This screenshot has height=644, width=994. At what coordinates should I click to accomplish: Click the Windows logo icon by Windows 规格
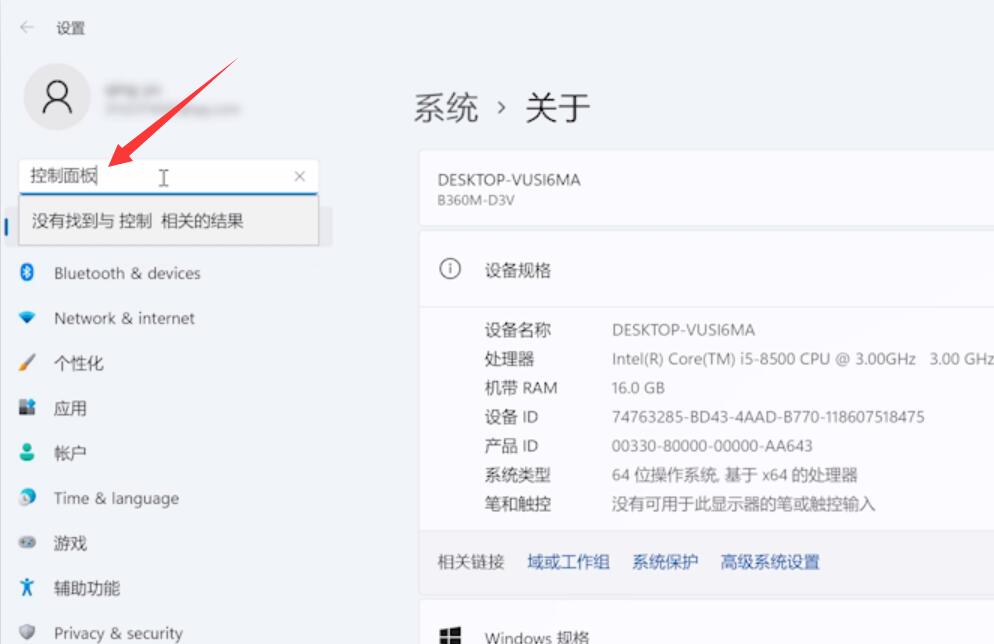click(x=450, y=636)
